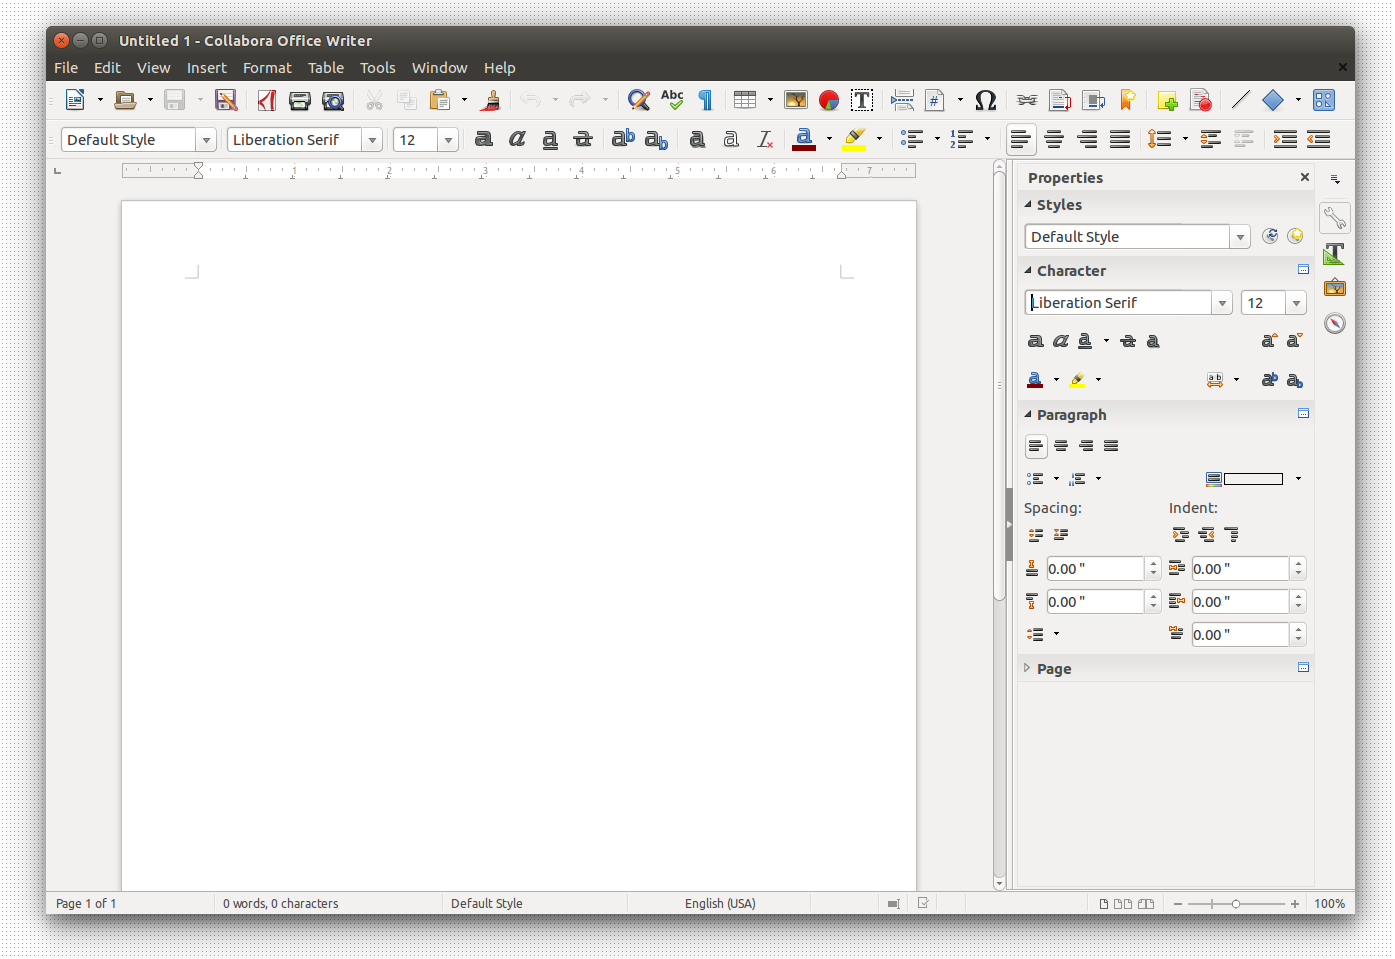Run the Spelling and Grammar check
The height and width of the screenshot is (959, 1395).
coord(672,100)
